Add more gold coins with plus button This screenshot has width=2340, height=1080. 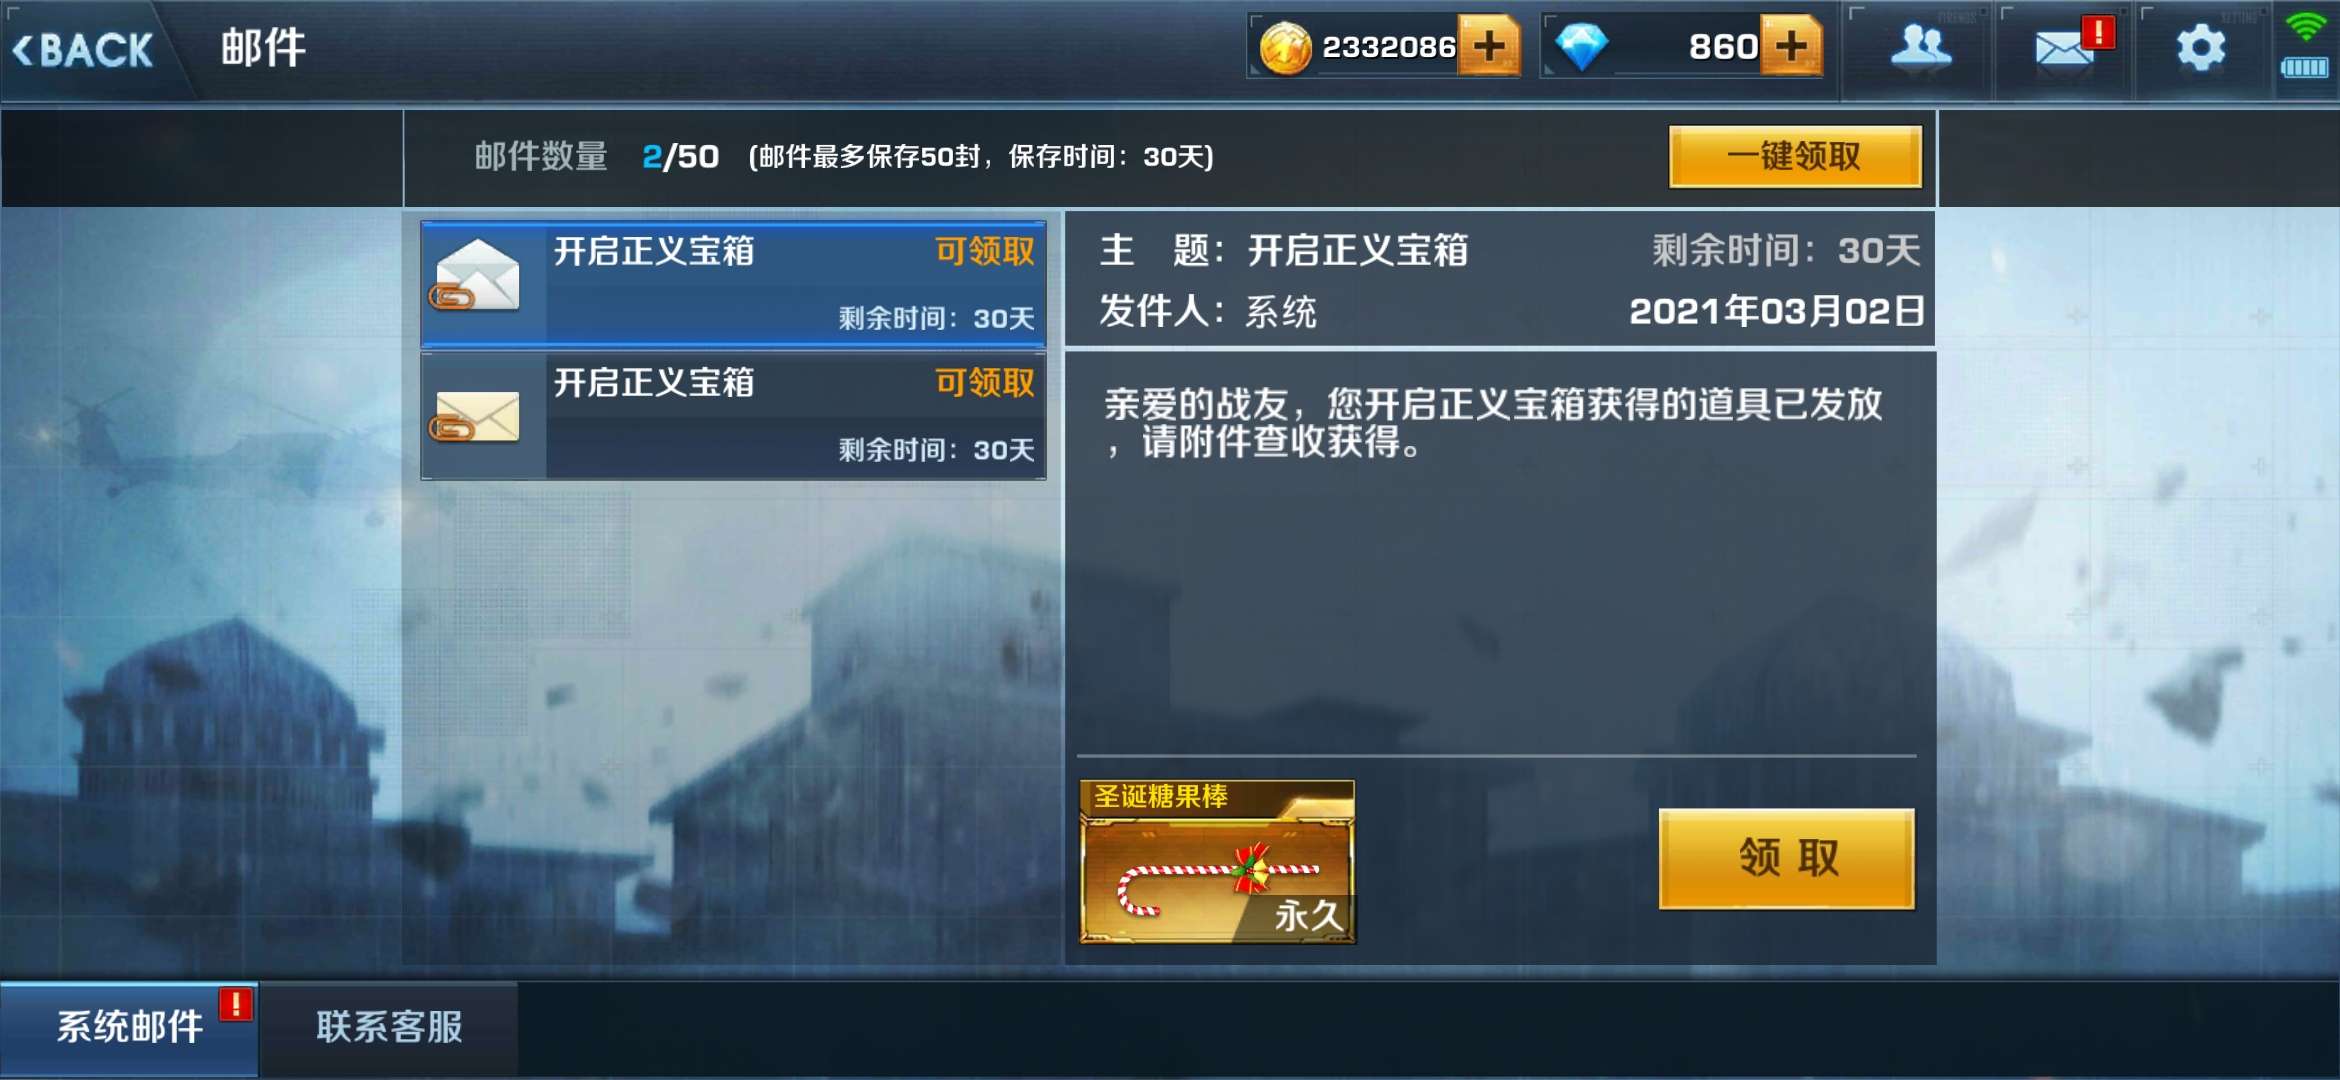[x=1489, y=46]
